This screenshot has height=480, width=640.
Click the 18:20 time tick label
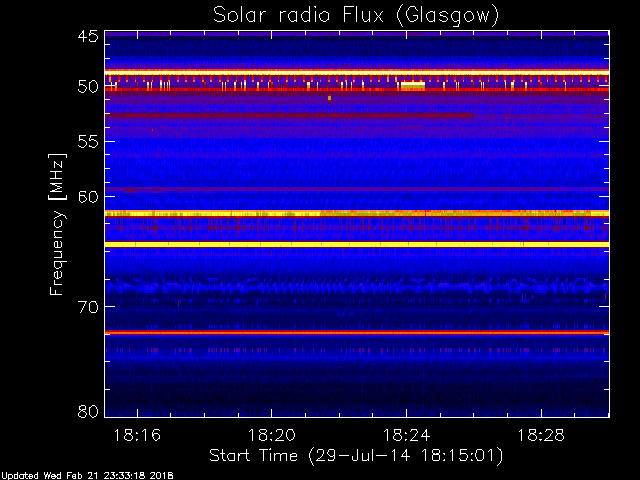(x=272, y=435)
